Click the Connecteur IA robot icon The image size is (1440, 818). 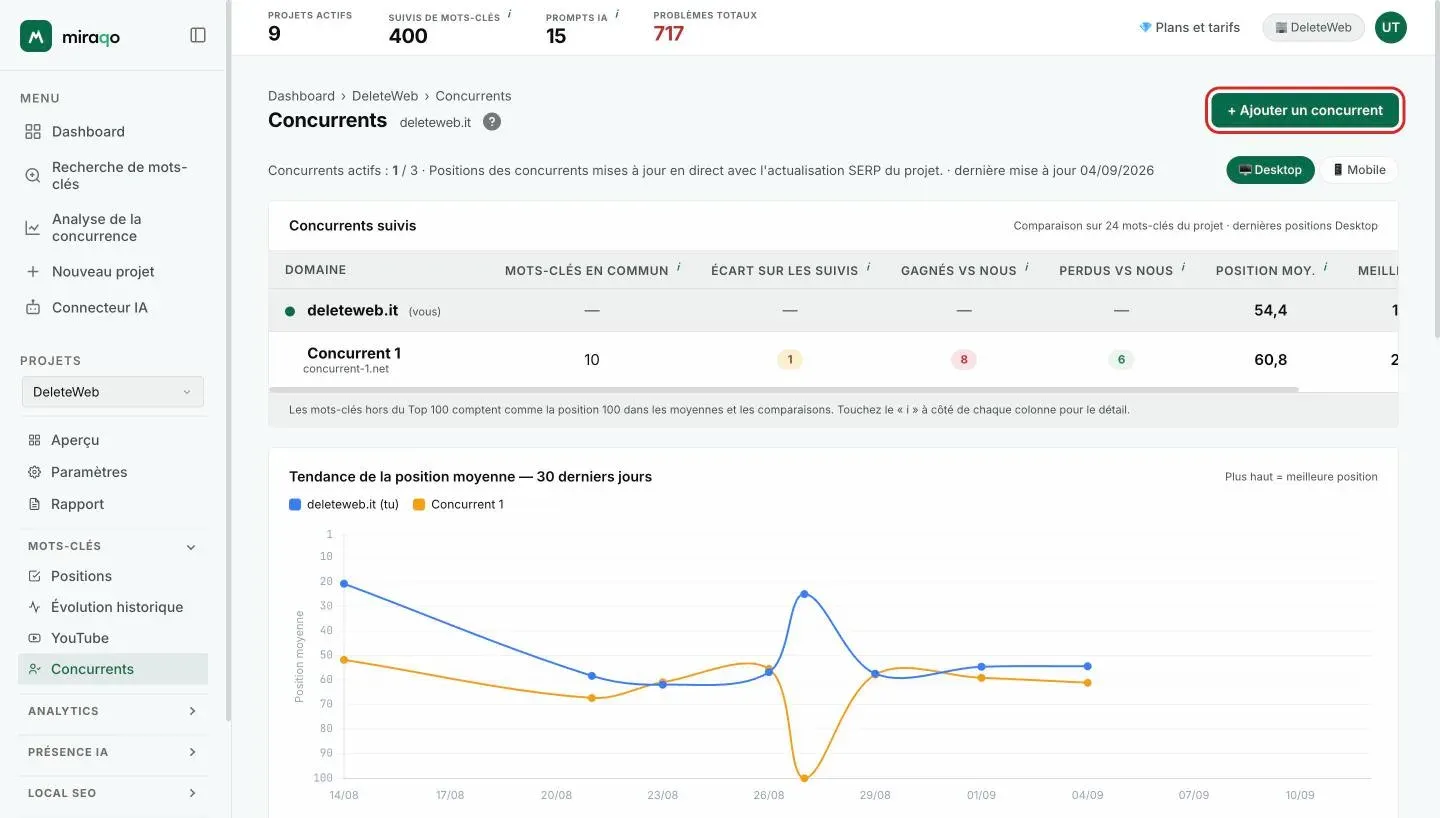pos(33,308)
